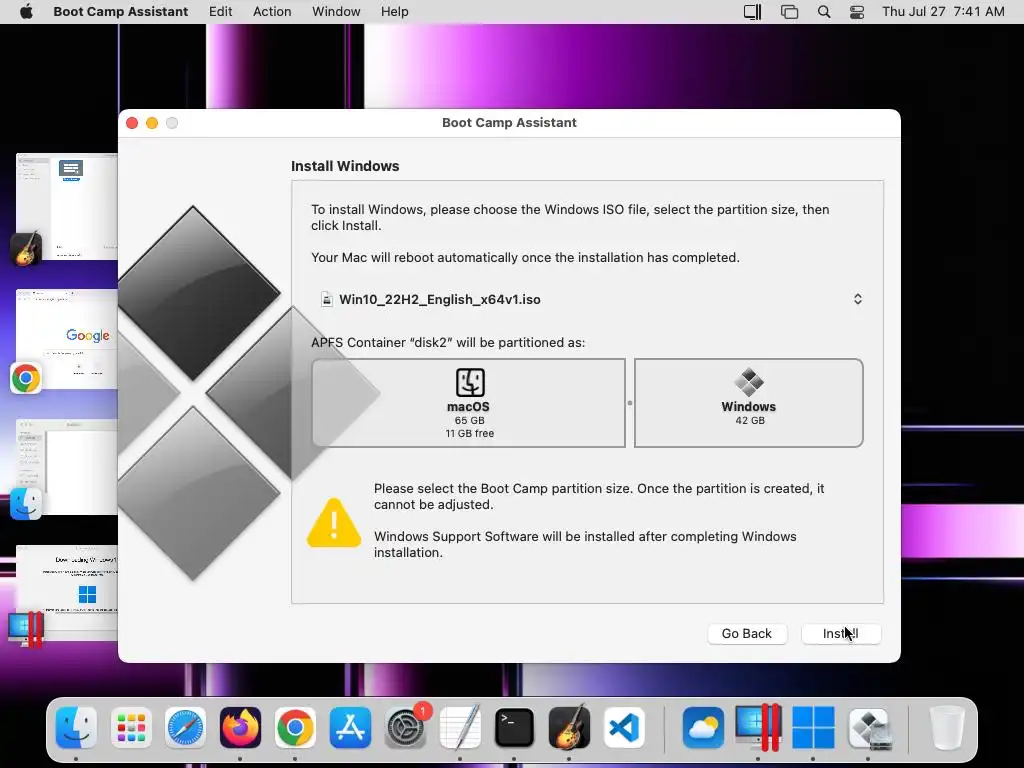Open Terminal from the Dock

tap(515, 727)
